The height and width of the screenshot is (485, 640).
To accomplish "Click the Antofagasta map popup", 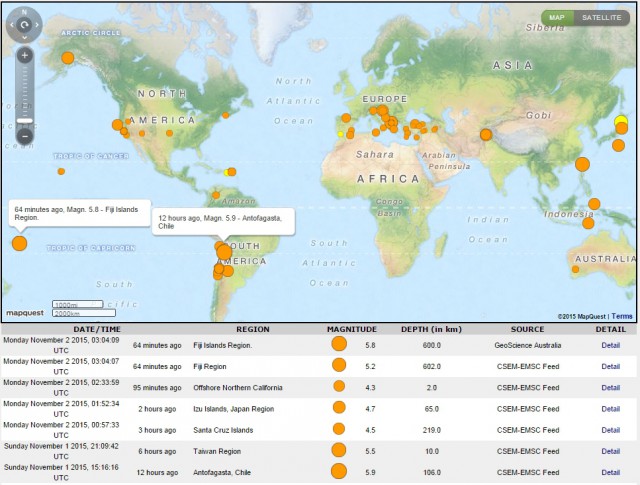I will pos(223,222).
